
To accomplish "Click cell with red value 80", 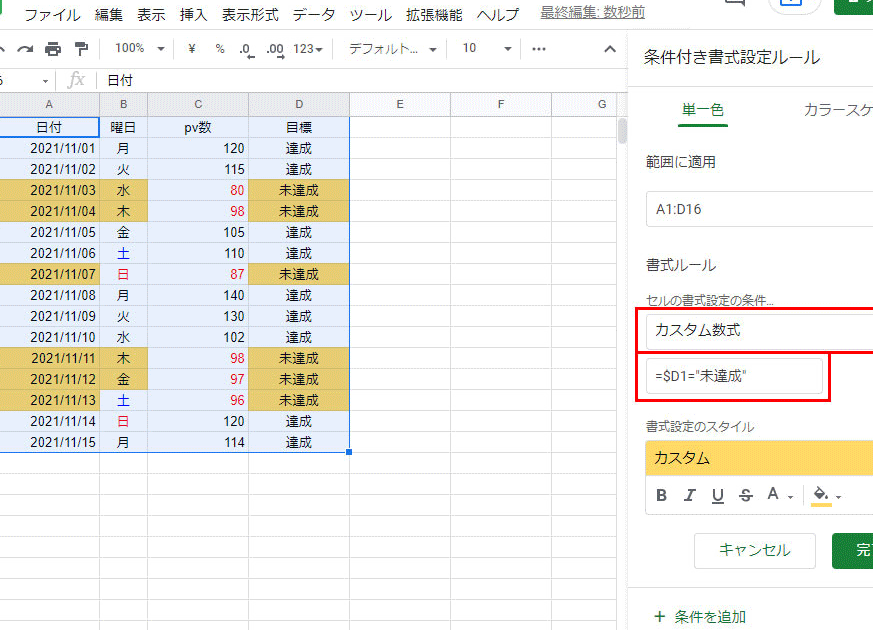I will tap(198, 190).
